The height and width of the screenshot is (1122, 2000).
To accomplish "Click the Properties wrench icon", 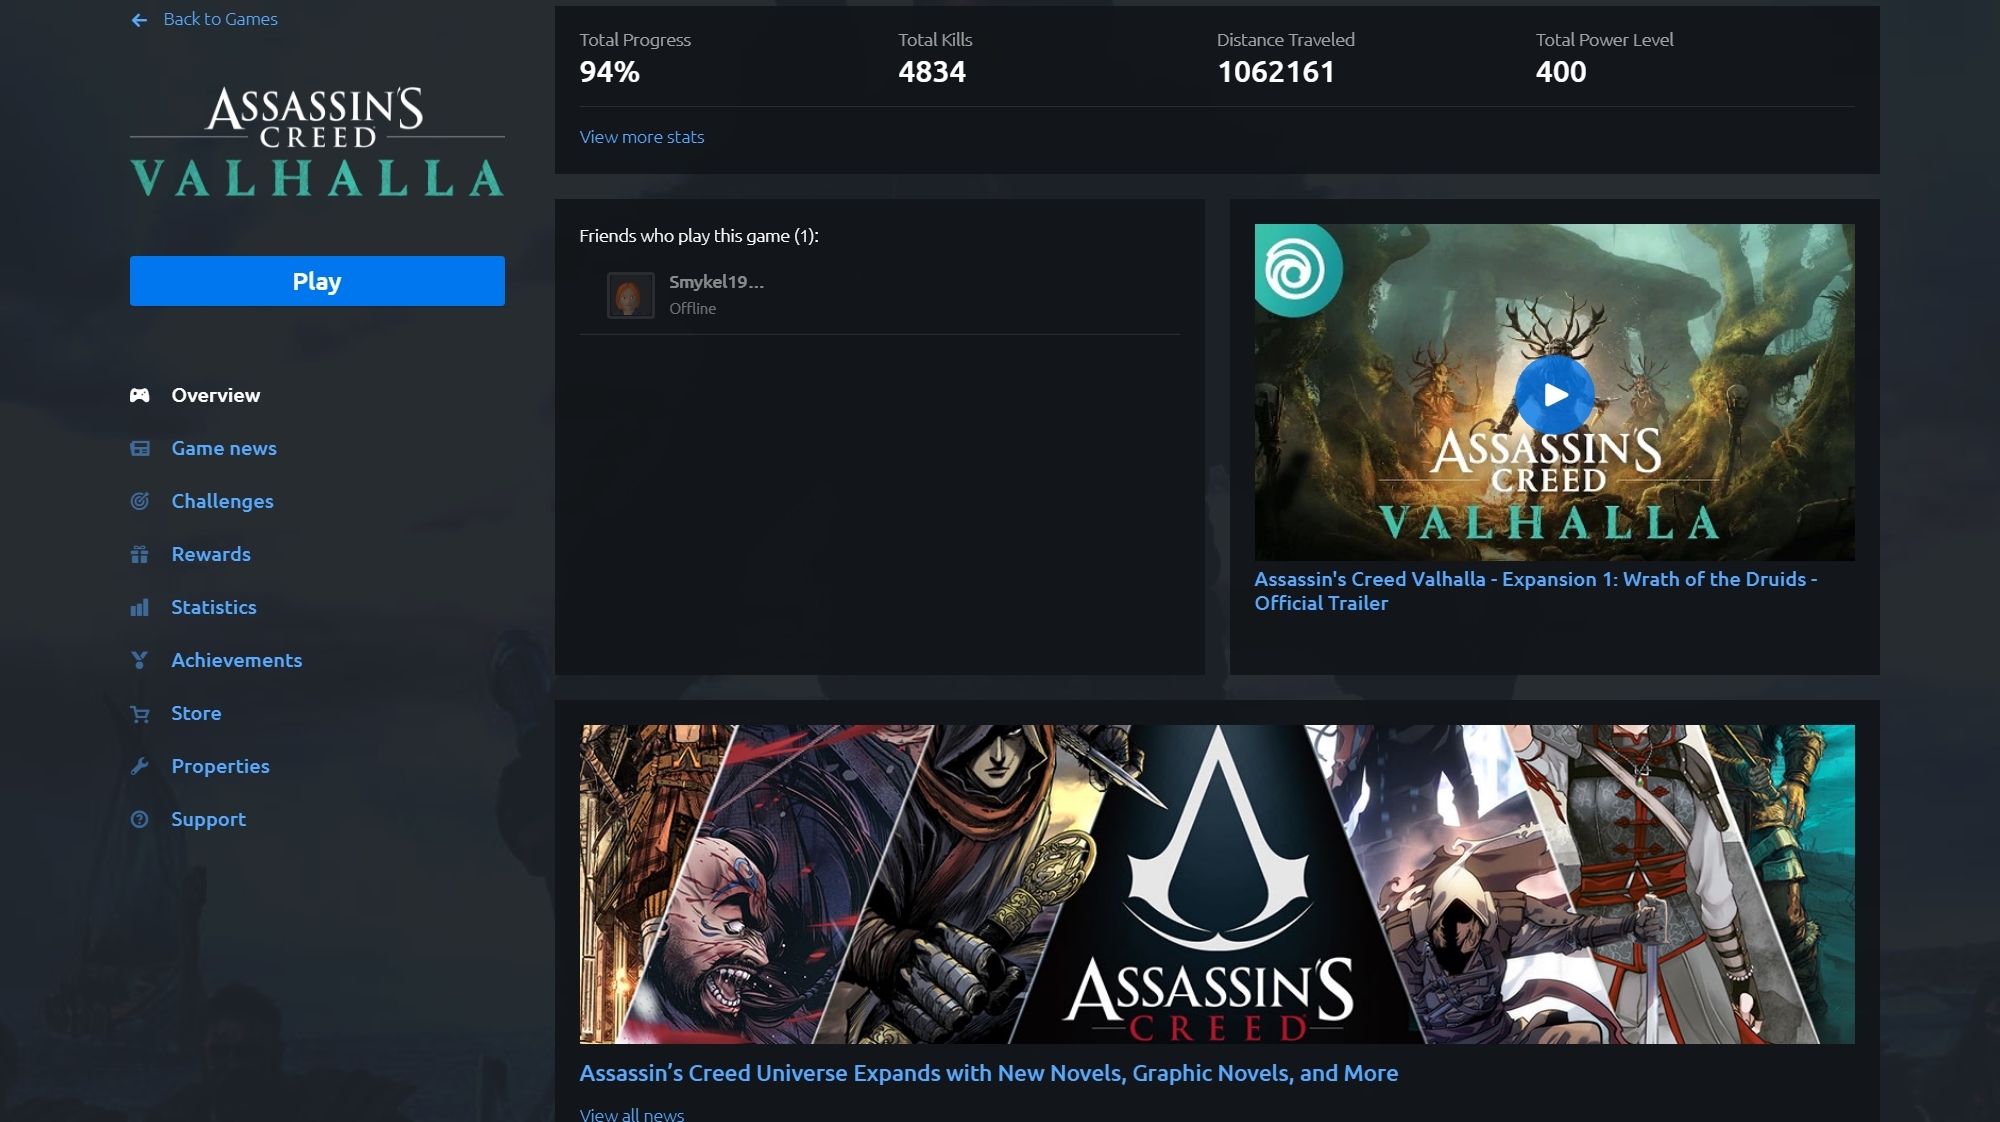I will pos(140,766).
